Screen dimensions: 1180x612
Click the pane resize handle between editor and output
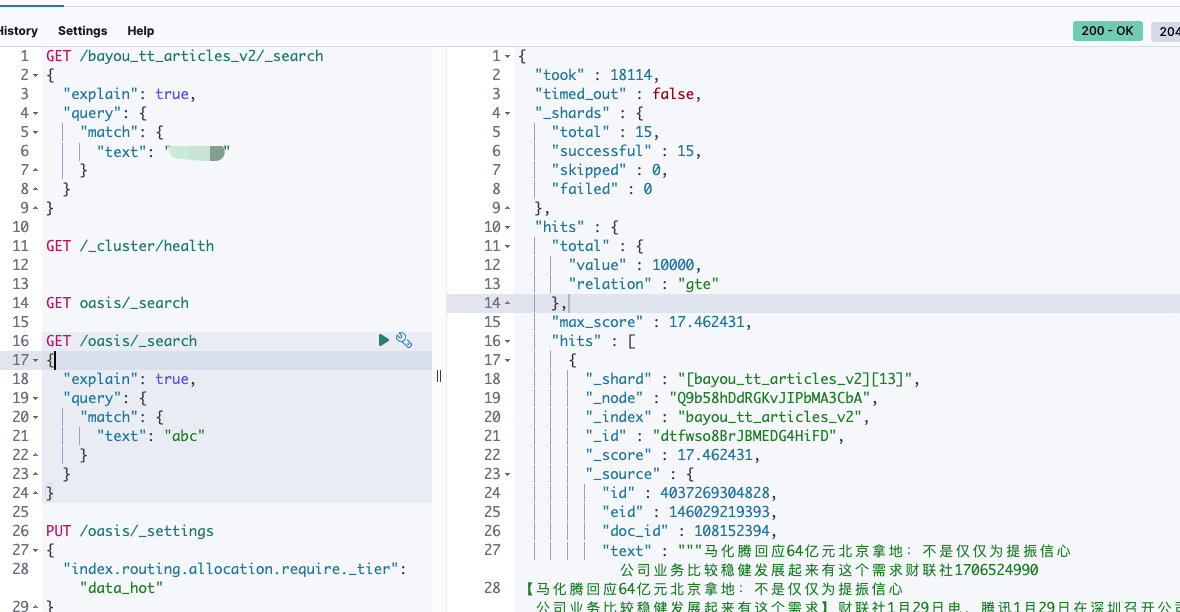(439, 376)
